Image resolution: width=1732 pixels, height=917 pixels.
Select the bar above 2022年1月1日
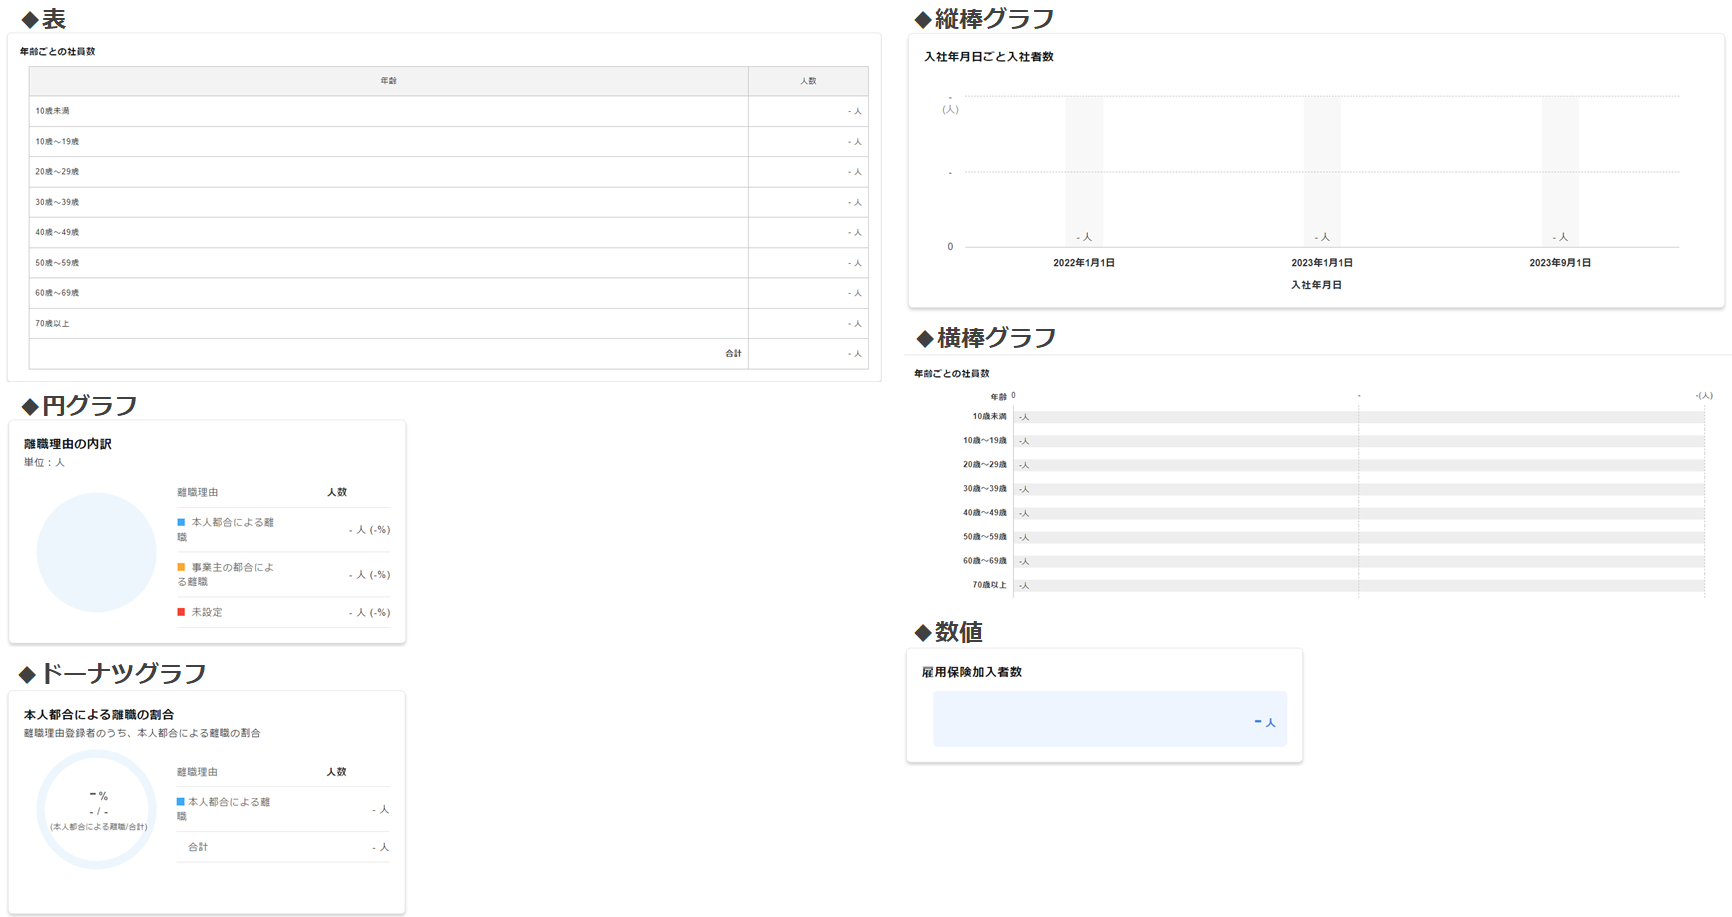click(1084, 171)
